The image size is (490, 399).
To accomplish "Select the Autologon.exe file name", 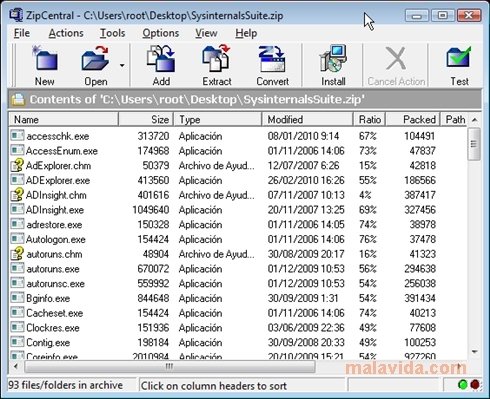I will [56, 239].
